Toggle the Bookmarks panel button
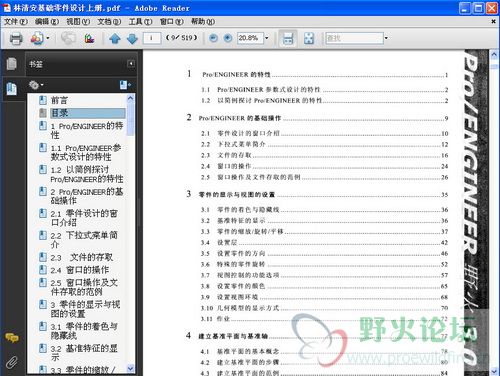The width and height of the screenshot is (500, 376). coord(12,89)
